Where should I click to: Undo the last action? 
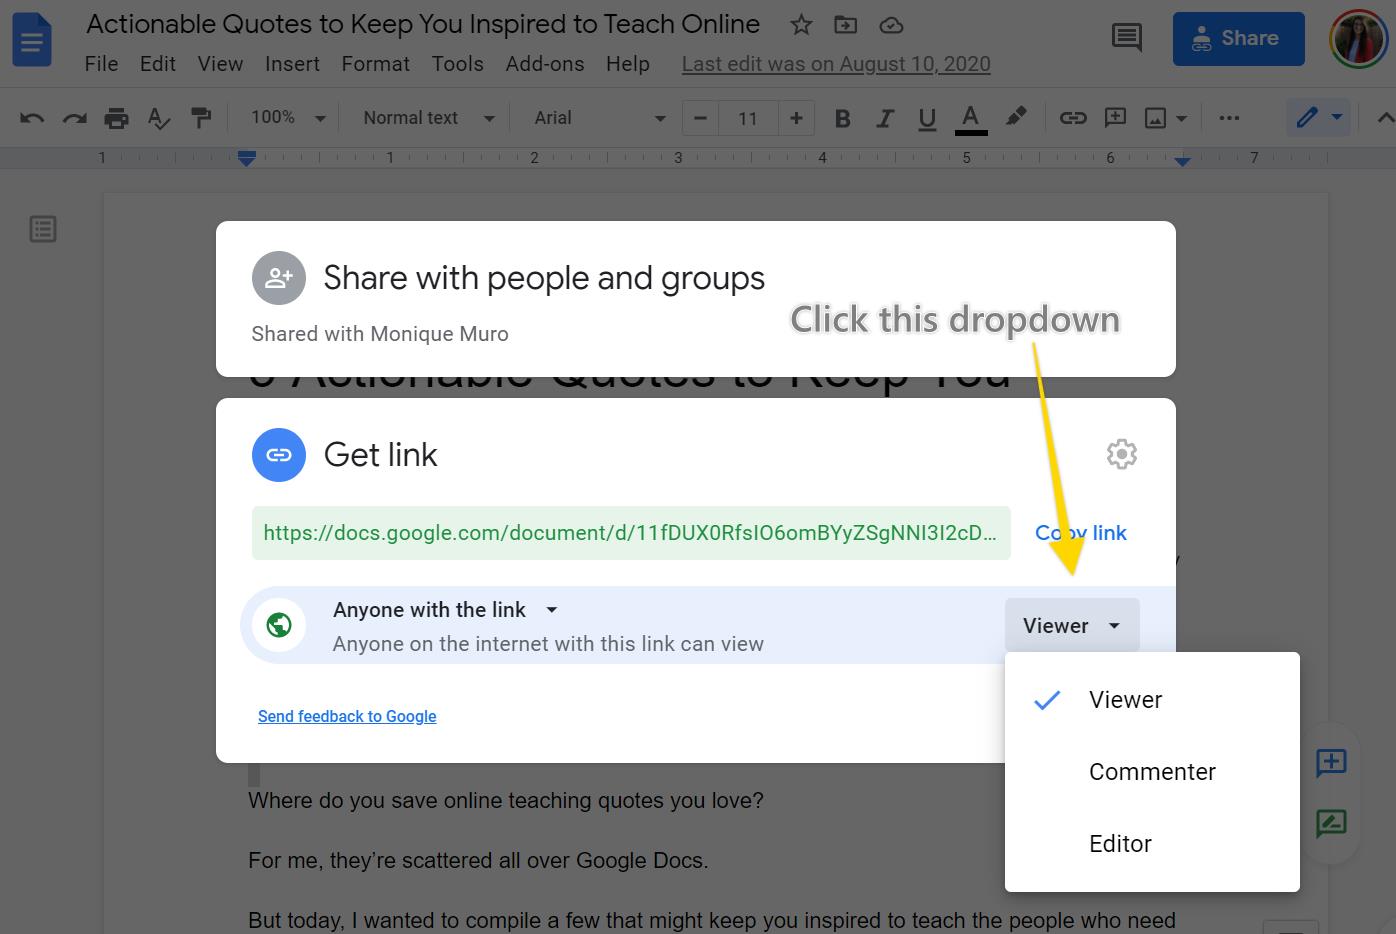tap(32, 118)
